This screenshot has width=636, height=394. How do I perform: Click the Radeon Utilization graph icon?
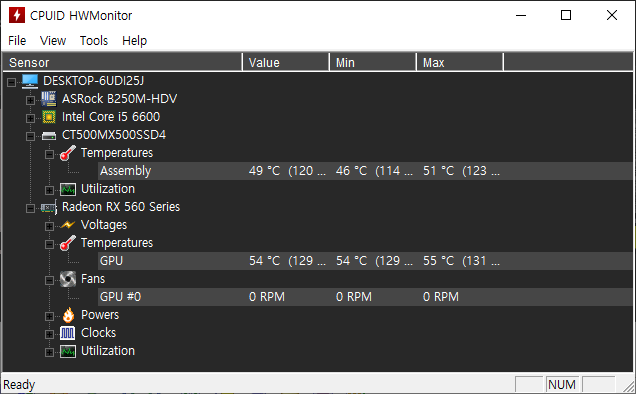68,351
